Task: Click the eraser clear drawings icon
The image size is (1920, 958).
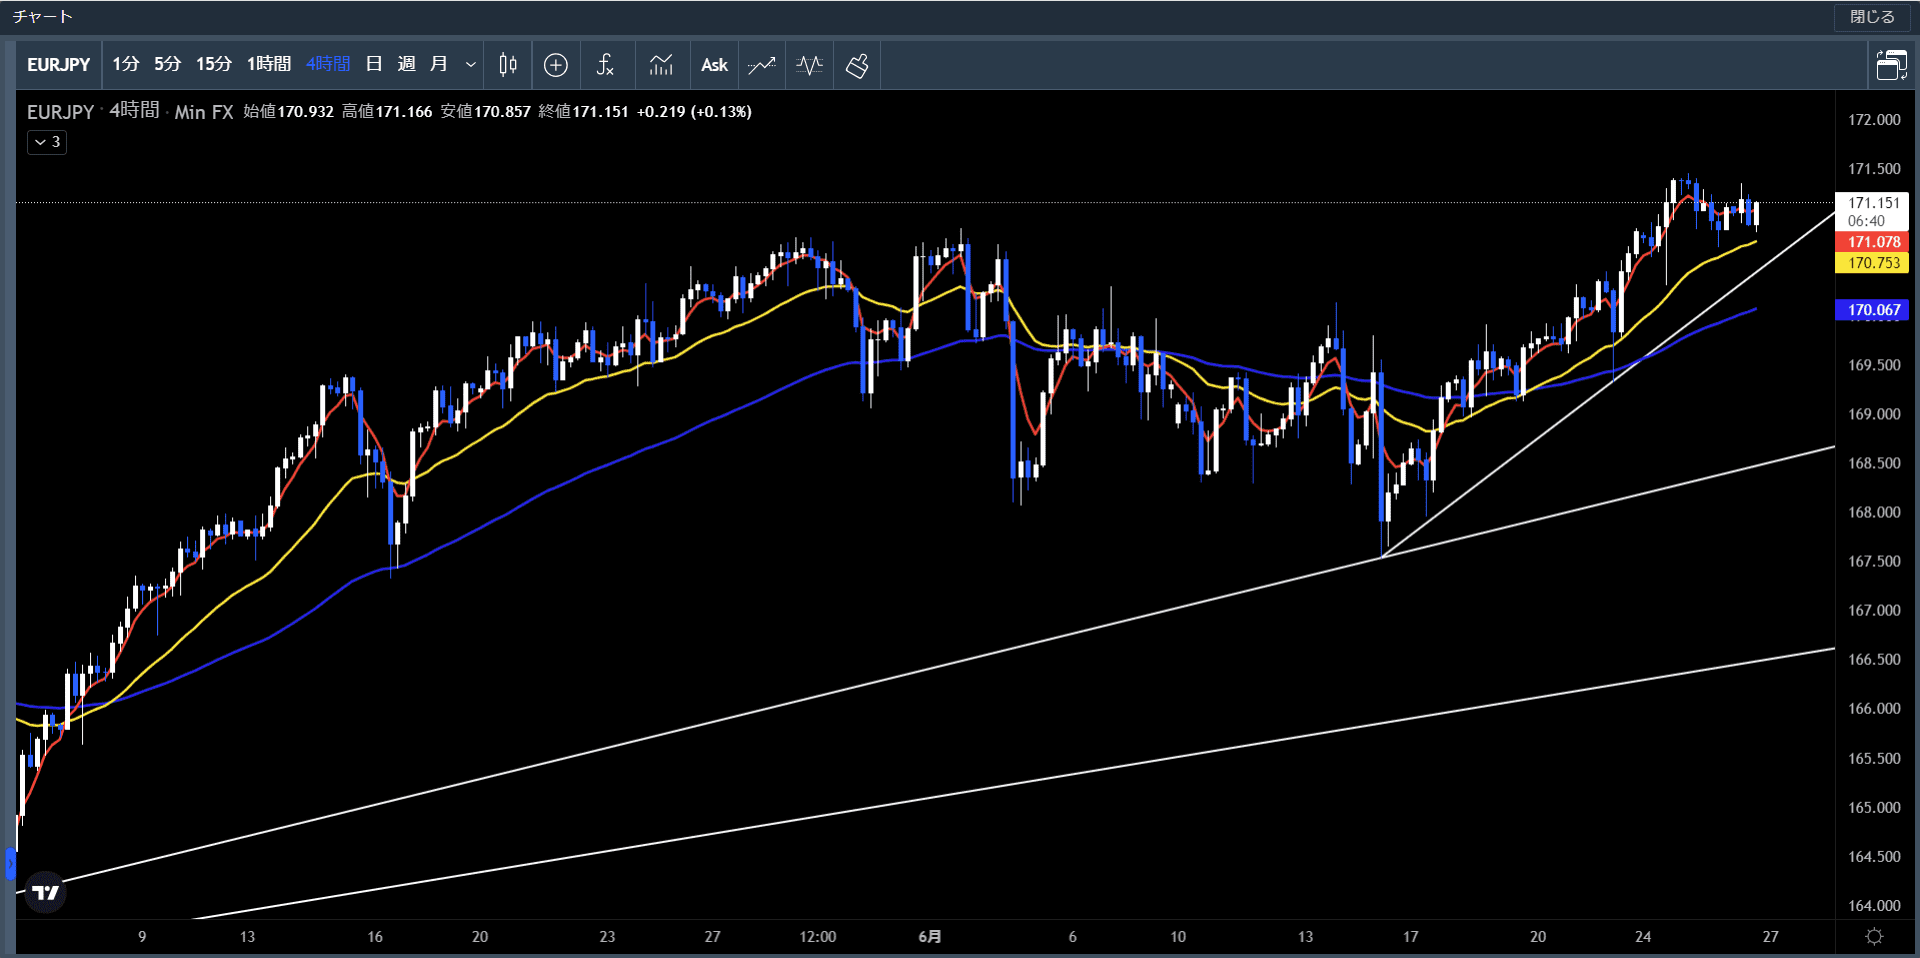Action: (x=857, y=65)
